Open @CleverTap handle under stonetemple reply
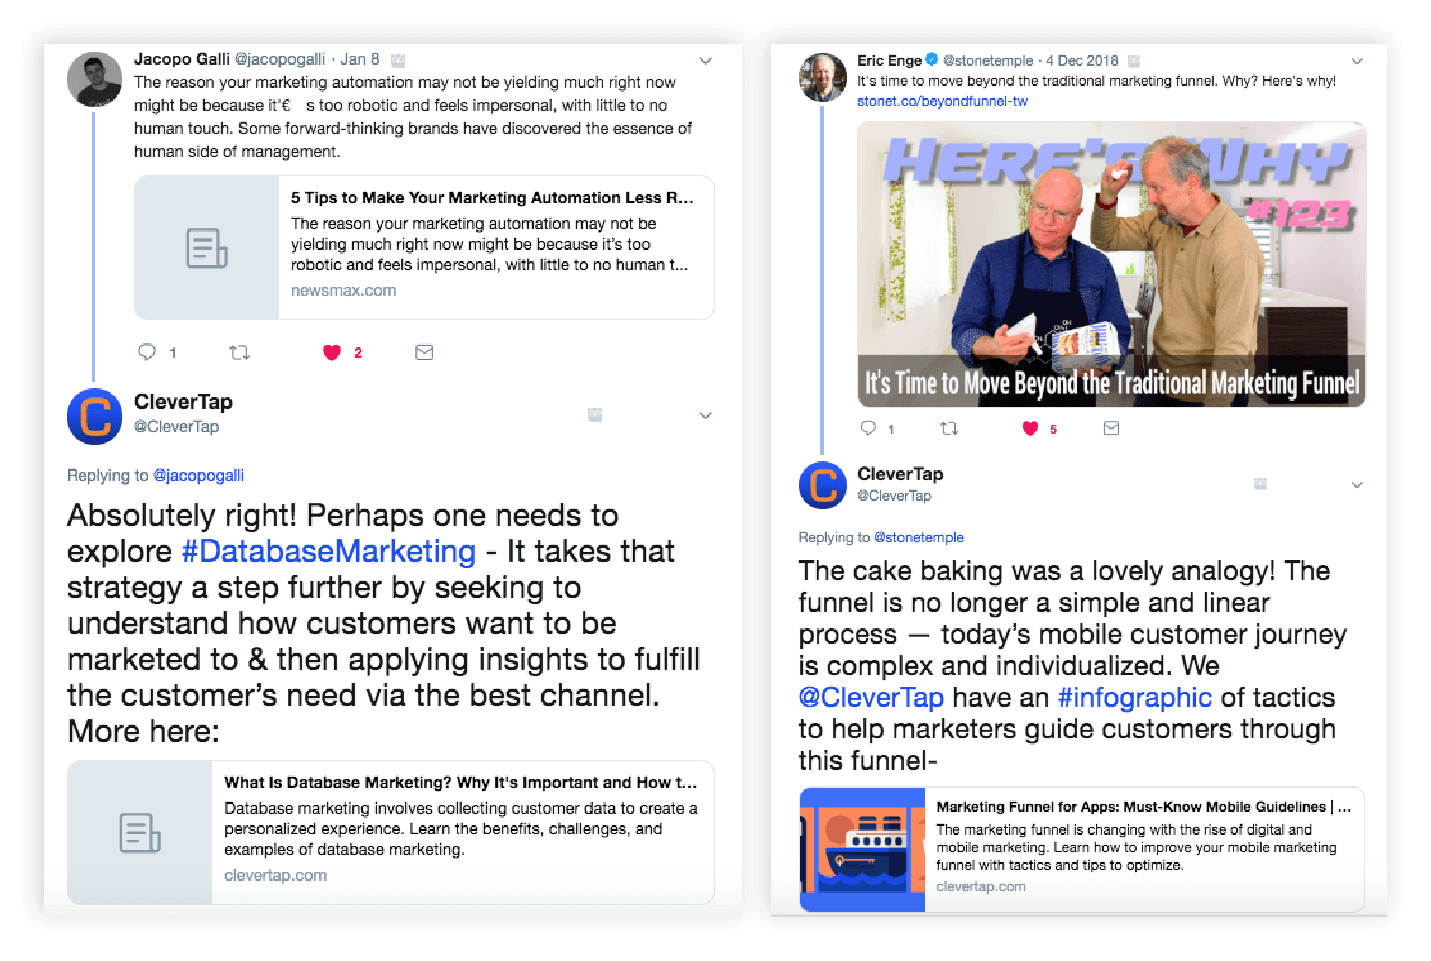This screenshot has height=961, width=1431. coord(894,496)
